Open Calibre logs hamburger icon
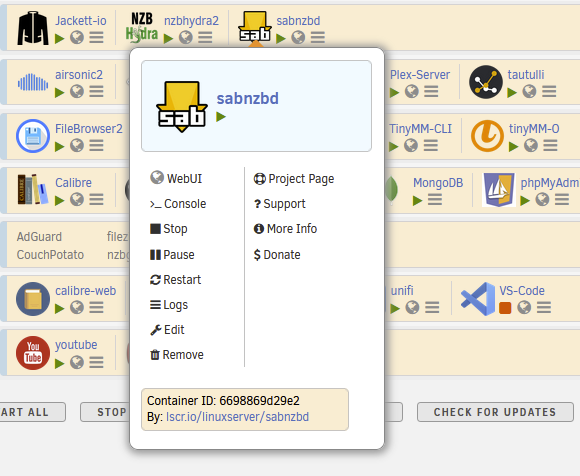The width and height of the screenshot is (580, 476). pyautogui.click(x=97, y=199)
